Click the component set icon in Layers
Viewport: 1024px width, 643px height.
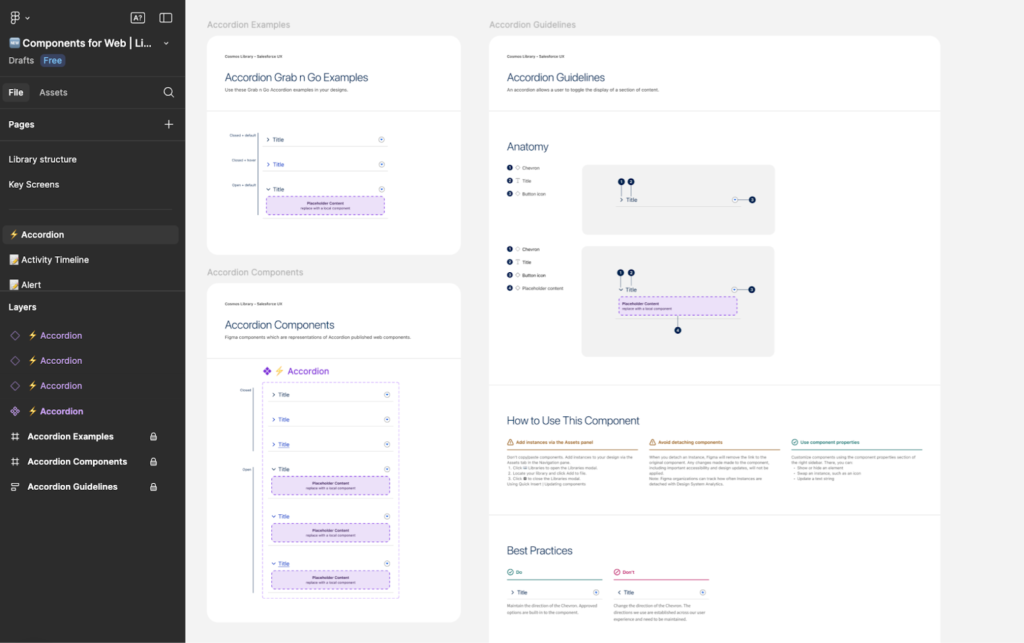tap(15, 411)
